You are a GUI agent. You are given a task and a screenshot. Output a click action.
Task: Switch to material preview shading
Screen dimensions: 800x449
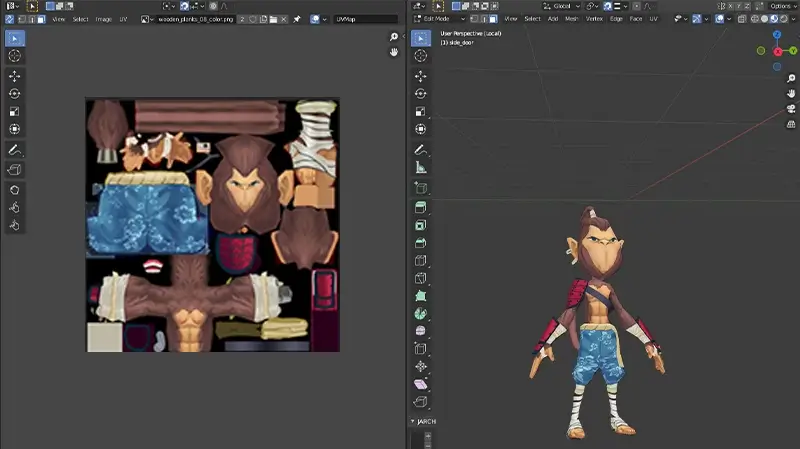[x=774, y=19]
